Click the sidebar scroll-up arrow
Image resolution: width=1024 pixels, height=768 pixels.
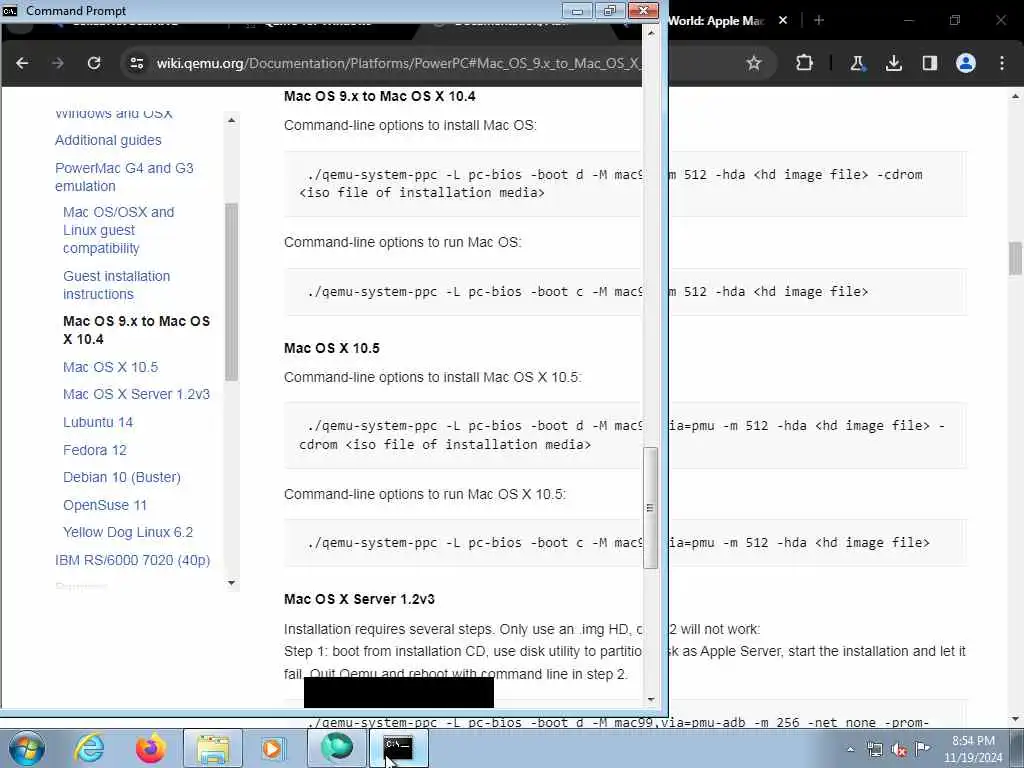[x=231, y=120]
